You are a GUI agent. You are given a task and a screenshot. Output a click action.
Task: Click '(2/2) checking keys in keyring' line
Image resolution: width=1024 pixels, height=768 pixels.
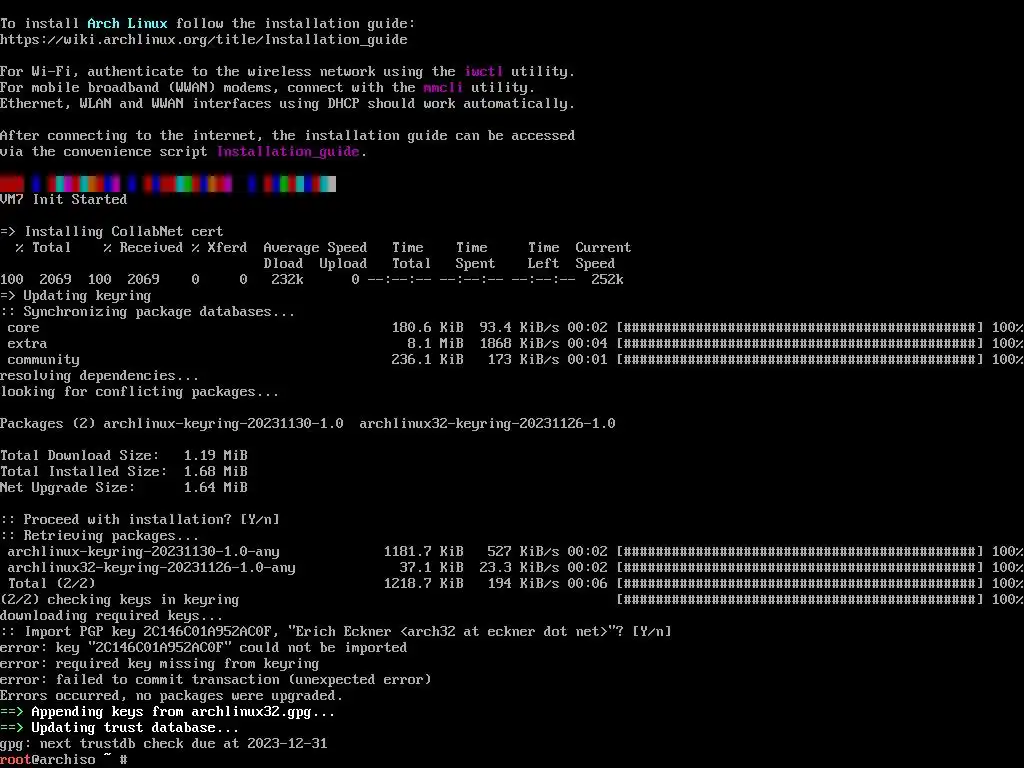tap(120, 600)
